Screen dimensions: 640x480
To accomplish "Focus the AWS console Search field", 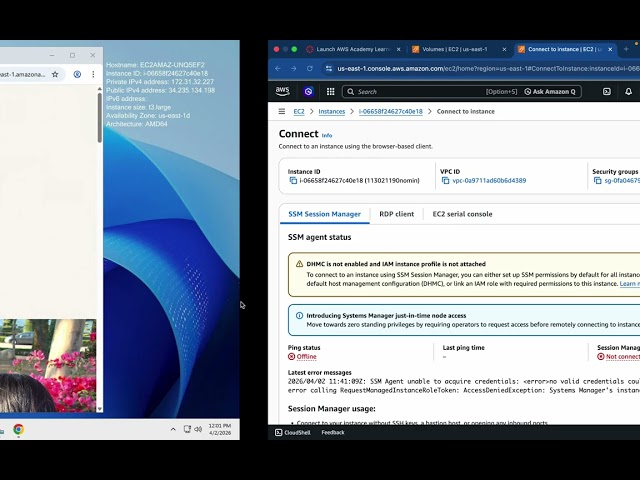I will pos(461,91).
